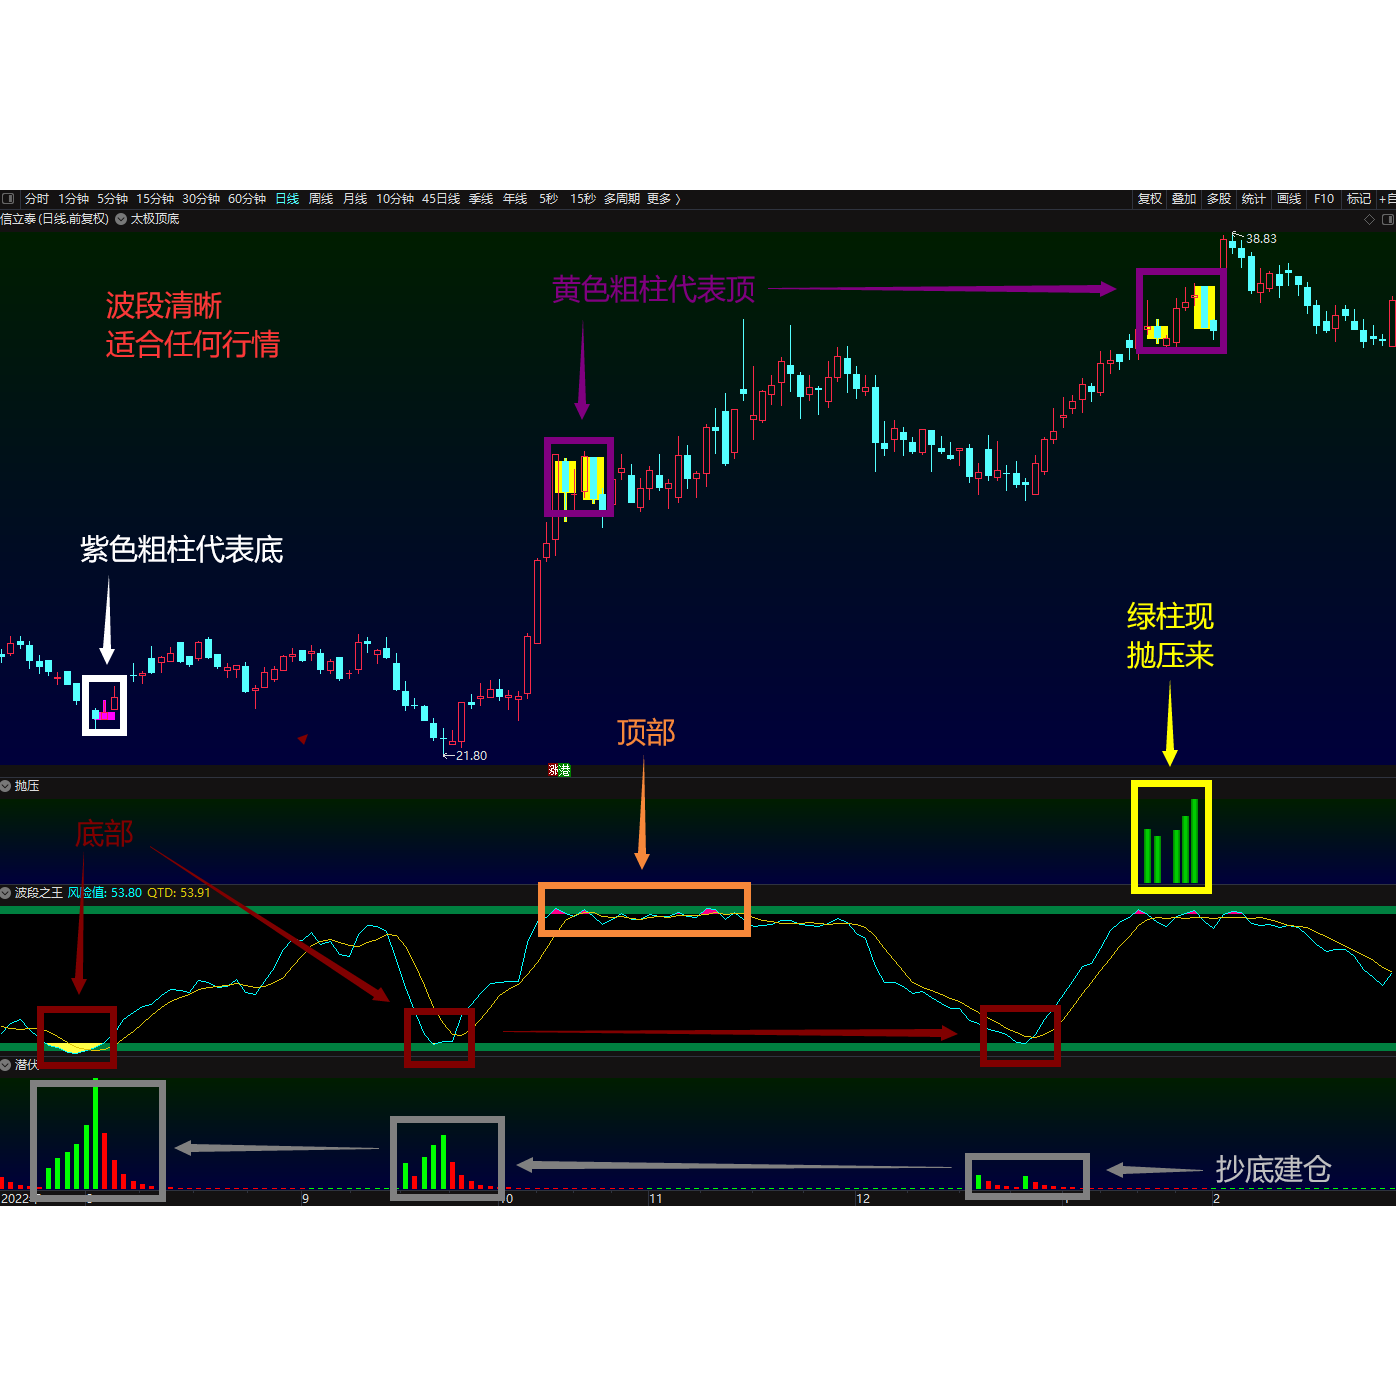
Task: Open the 多周期 view tab
Action: (621, 199)
